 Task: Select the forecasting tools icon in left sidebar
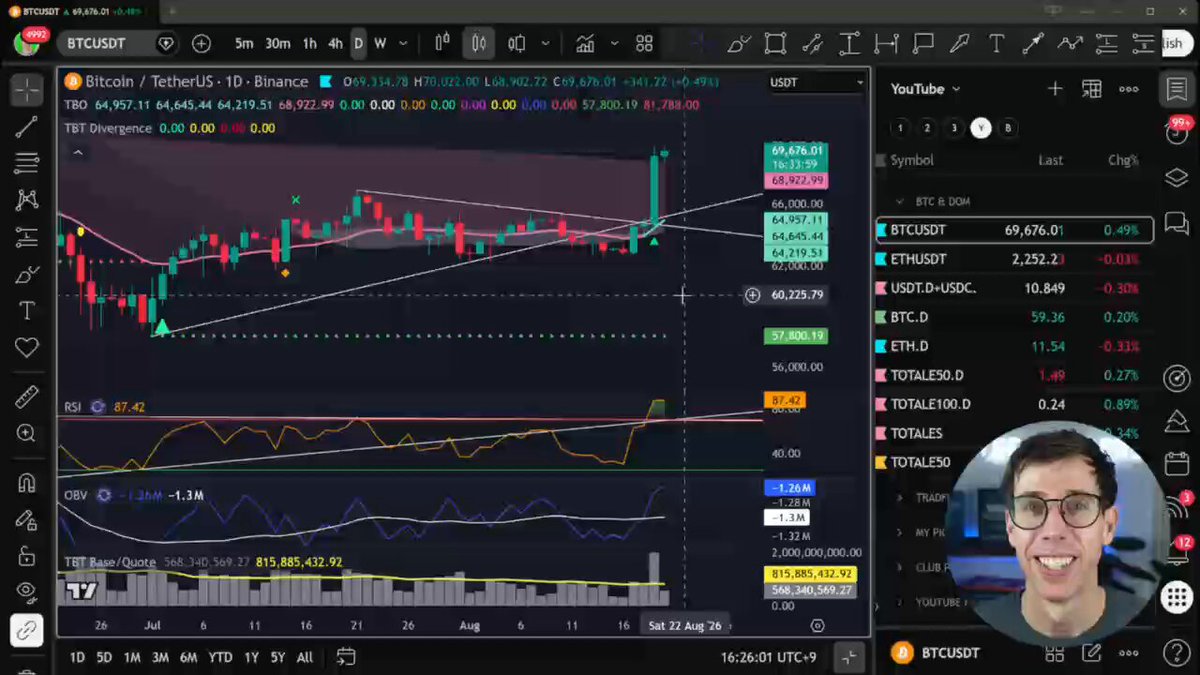click(26, 236)
